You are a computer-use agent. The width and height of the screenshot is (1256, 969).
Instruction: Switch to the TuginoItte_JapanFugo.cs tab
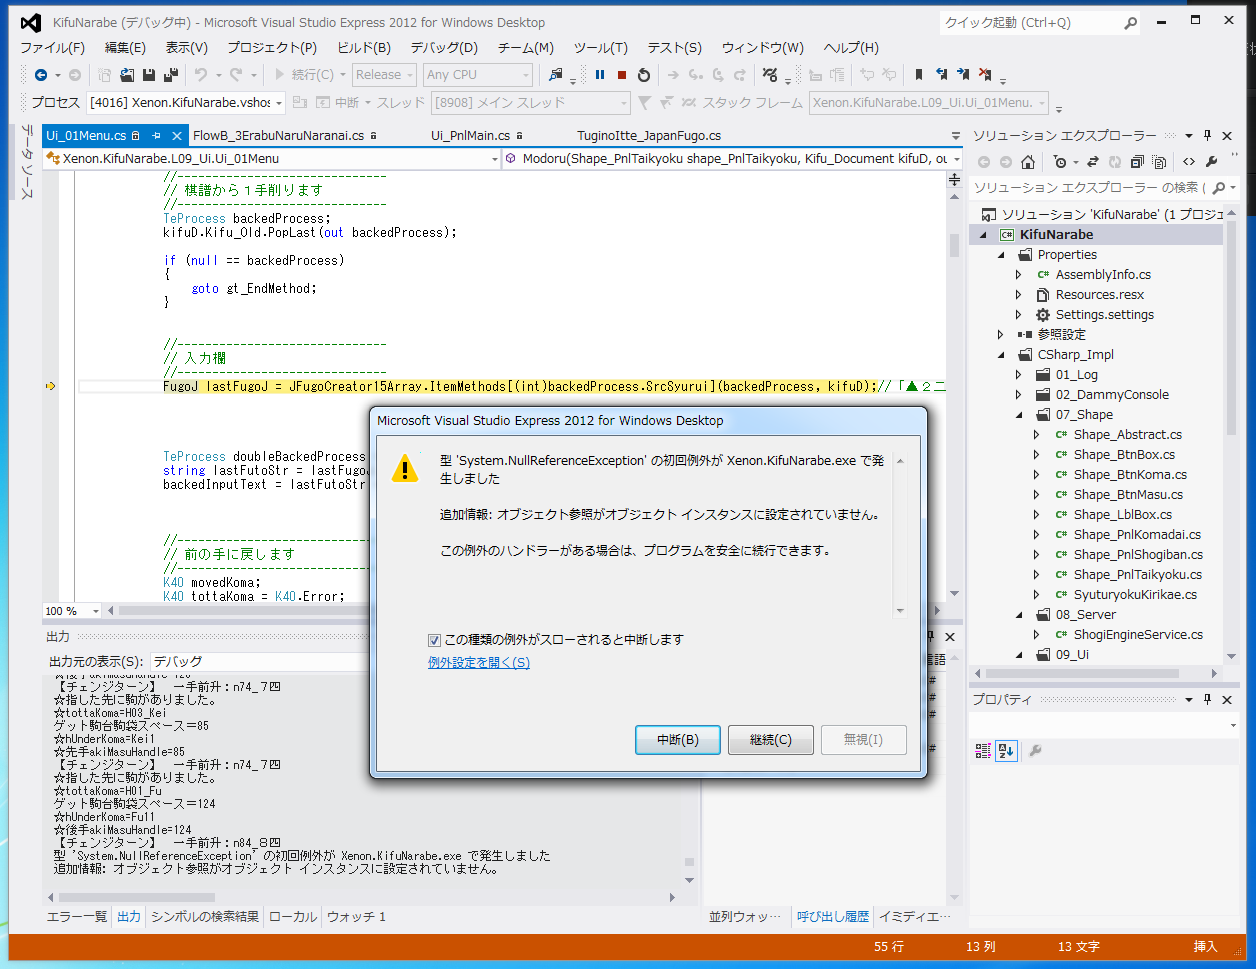tap(649, 136)
